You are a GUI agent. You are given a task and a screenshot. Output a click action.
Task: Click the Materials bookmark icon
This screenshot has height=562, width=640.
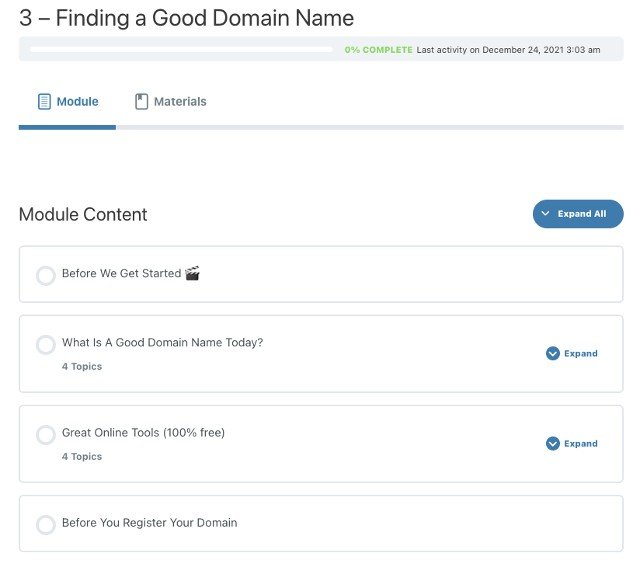141,102
